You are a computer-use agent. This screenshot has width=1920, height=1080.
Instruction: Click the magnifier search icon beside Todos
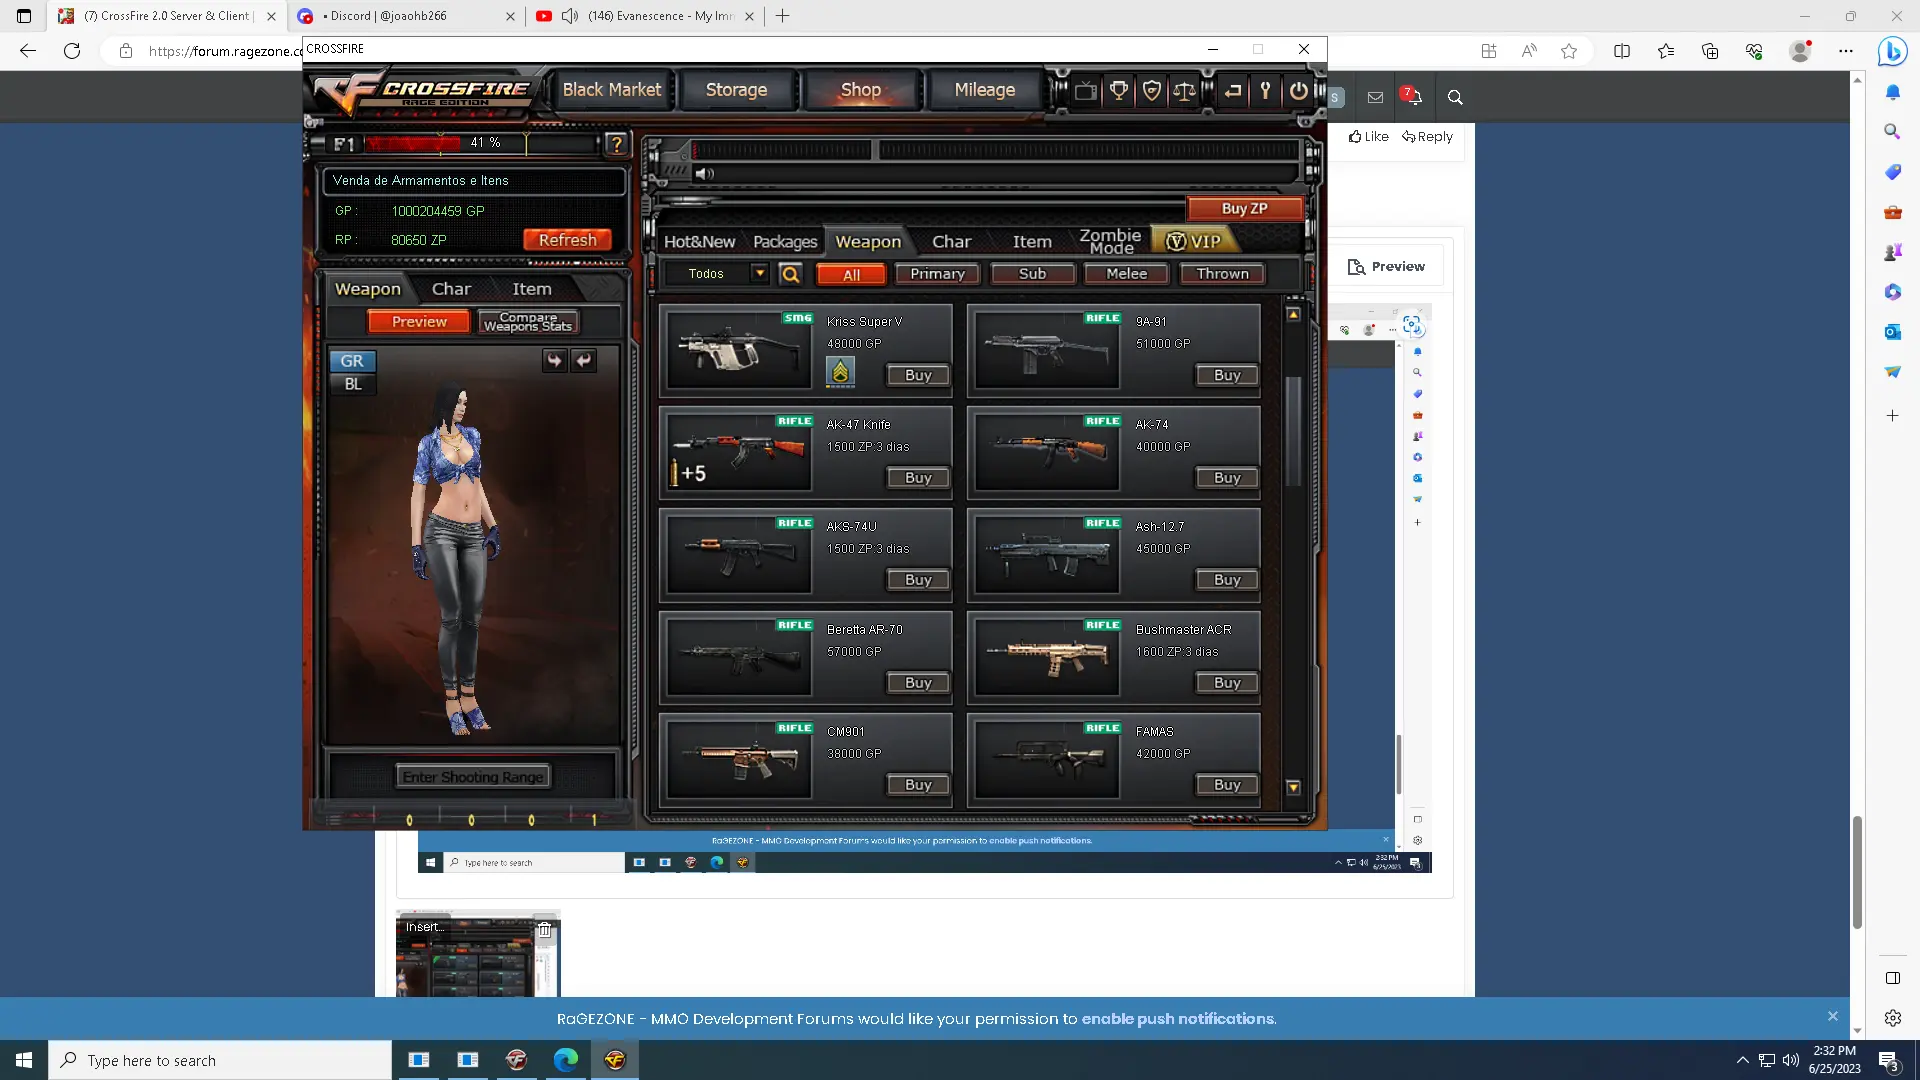(x=790, y=274)
